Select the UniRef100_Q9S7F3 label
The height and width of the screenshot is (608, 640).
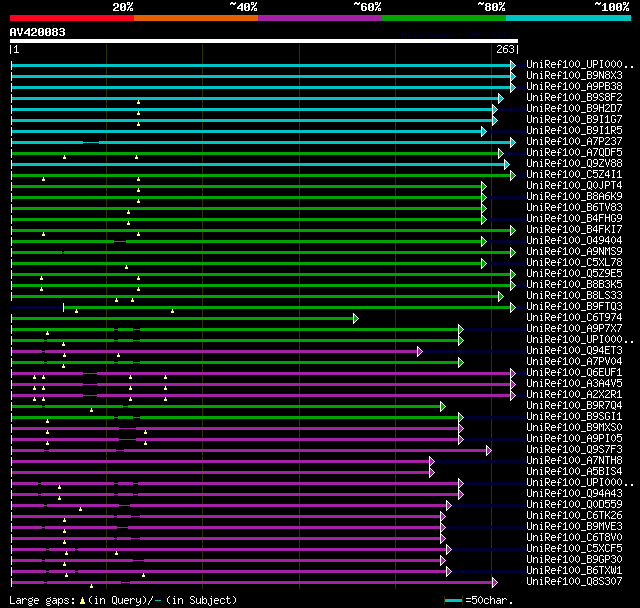point(574,450)
